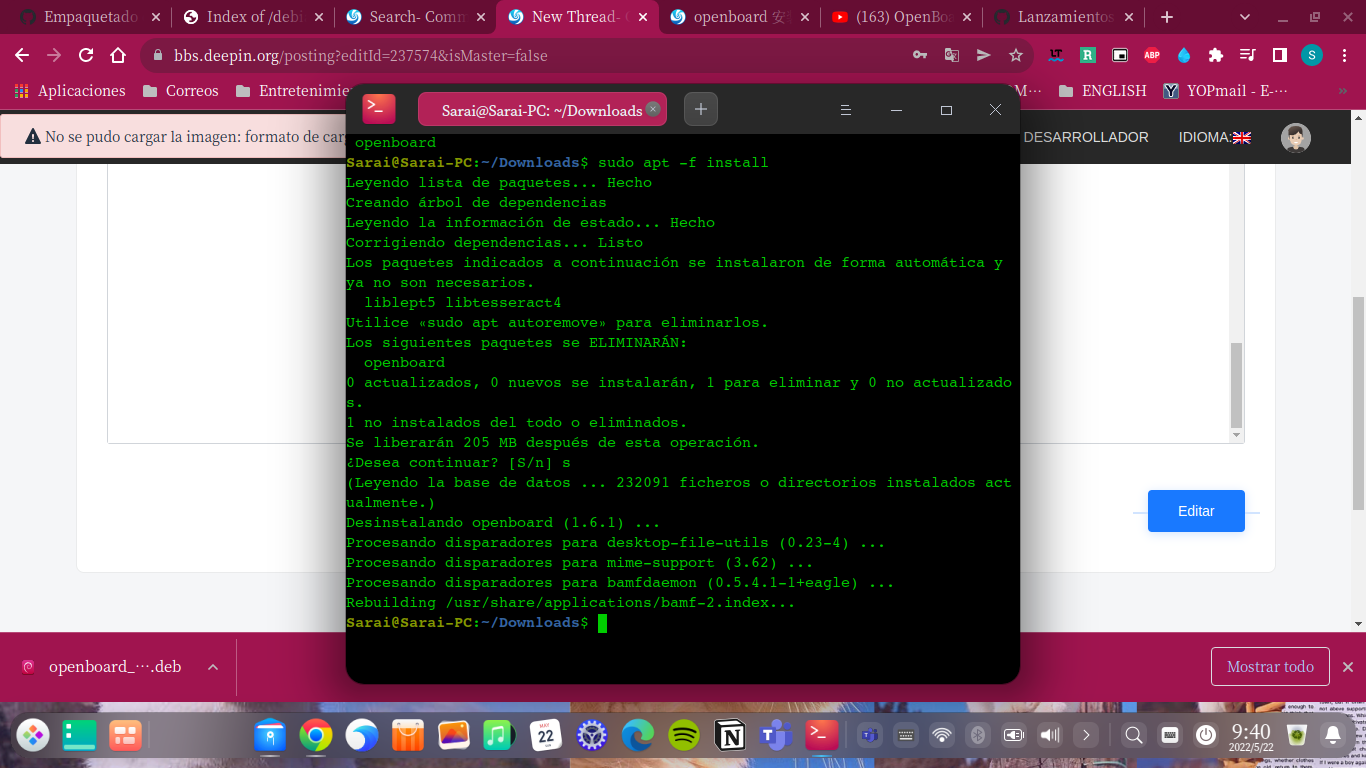Click the blue Editar button
This screenshot has width=1366, height=768.
[x=1196, y=511]
